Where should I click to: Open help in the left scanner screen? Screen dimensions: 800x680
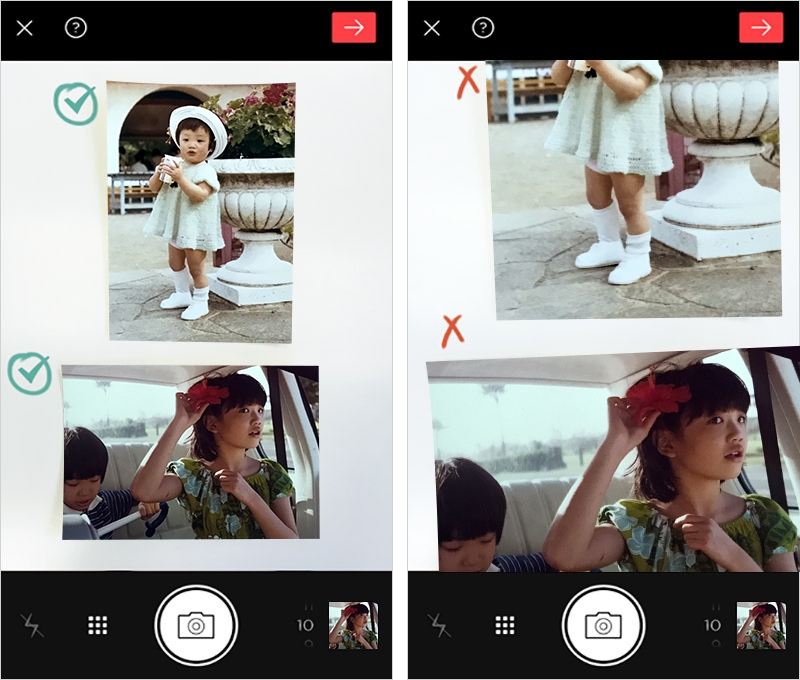[x=76, y=28]
